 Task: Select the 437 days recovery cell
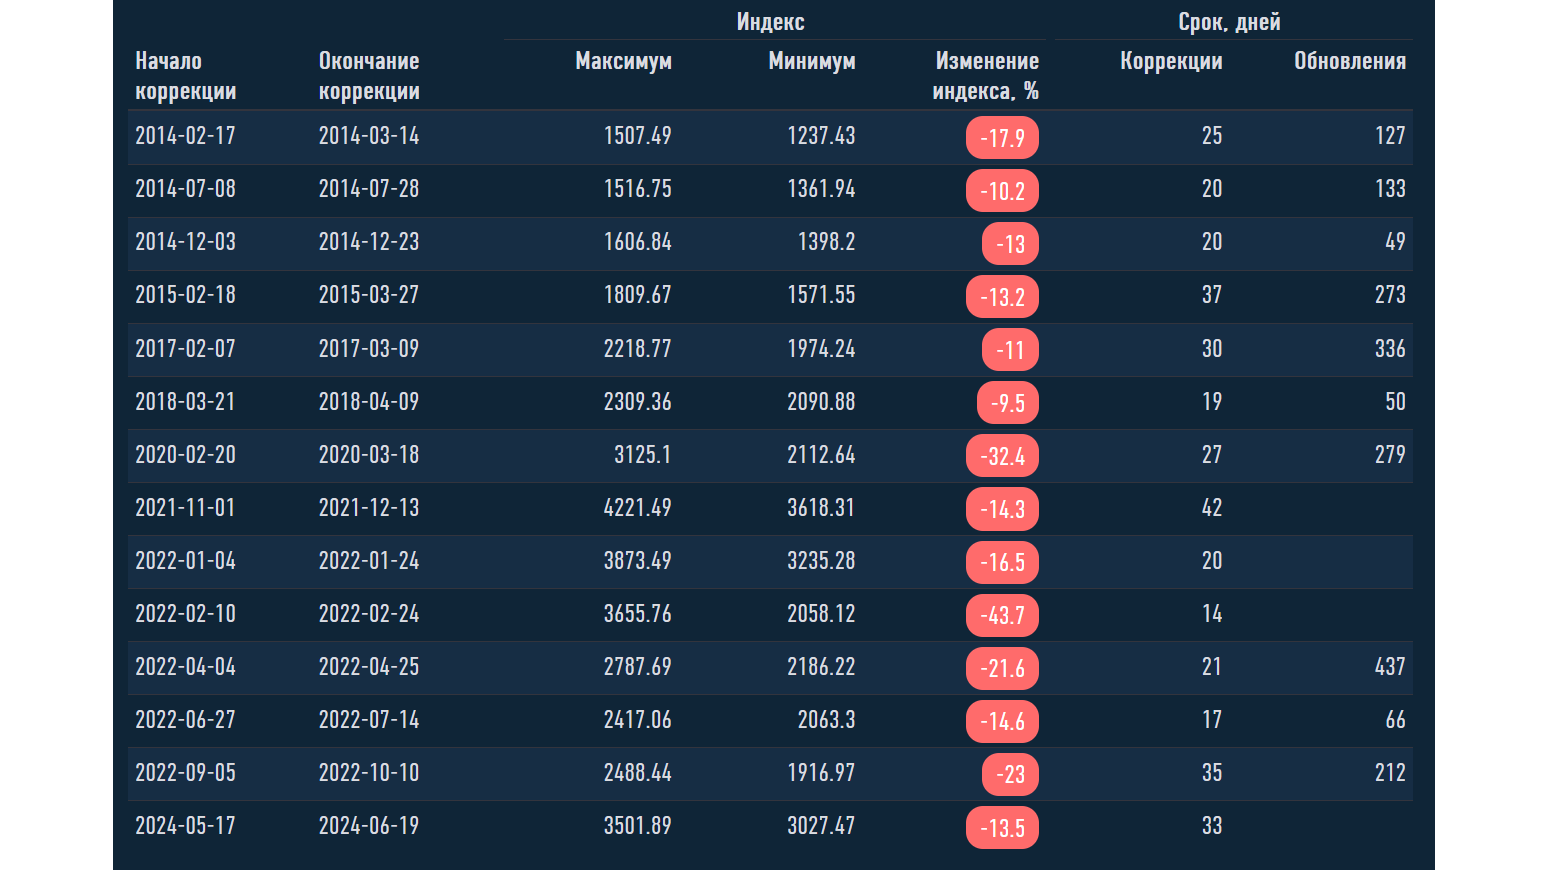coord(1389,667)
